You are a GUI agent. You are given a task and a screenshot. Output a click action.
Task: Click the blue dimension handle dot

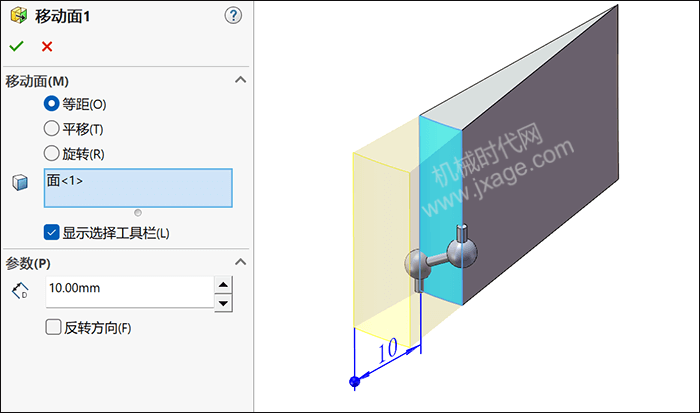coord(354,381)
